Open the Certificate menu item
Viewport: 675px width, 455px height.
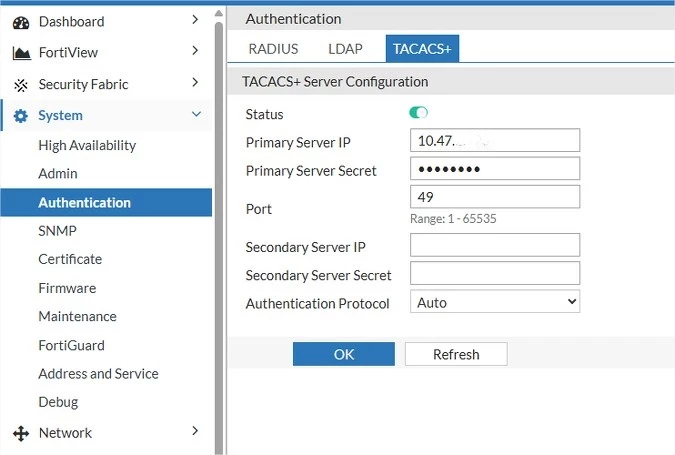[x=70, y=259]
